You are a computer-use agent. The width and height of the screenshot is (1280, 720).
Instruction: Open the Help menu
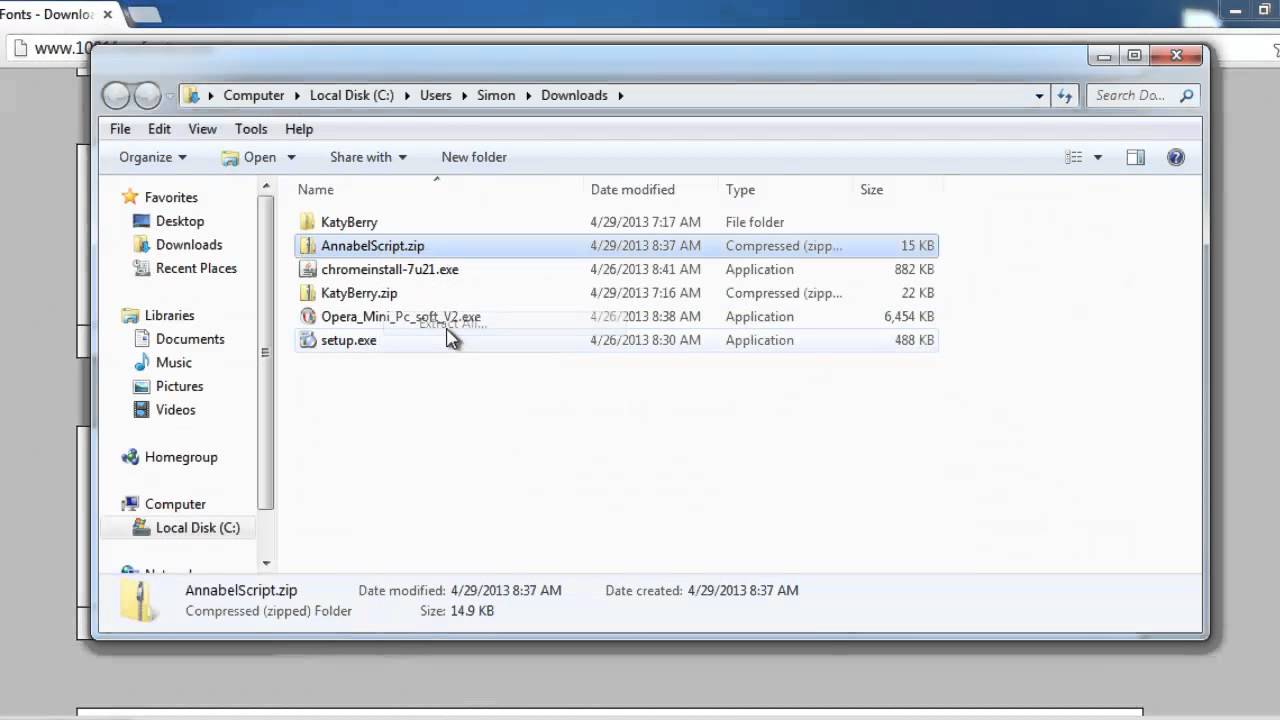(x=299, y=129)
